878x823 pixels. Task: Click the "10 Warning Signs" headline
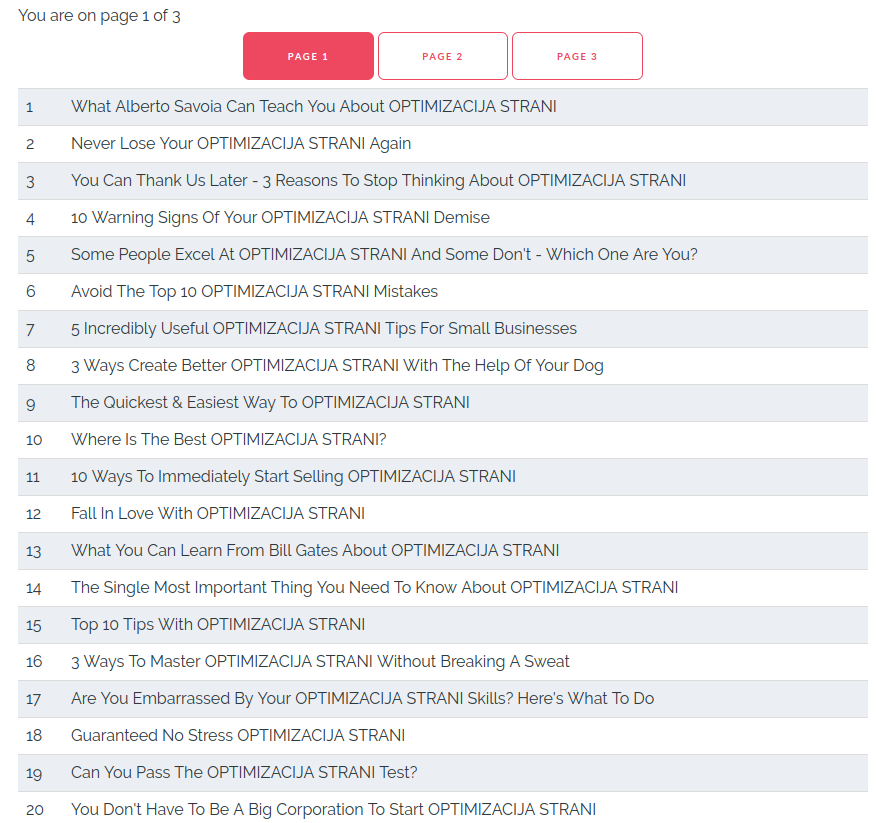(280, 218)
